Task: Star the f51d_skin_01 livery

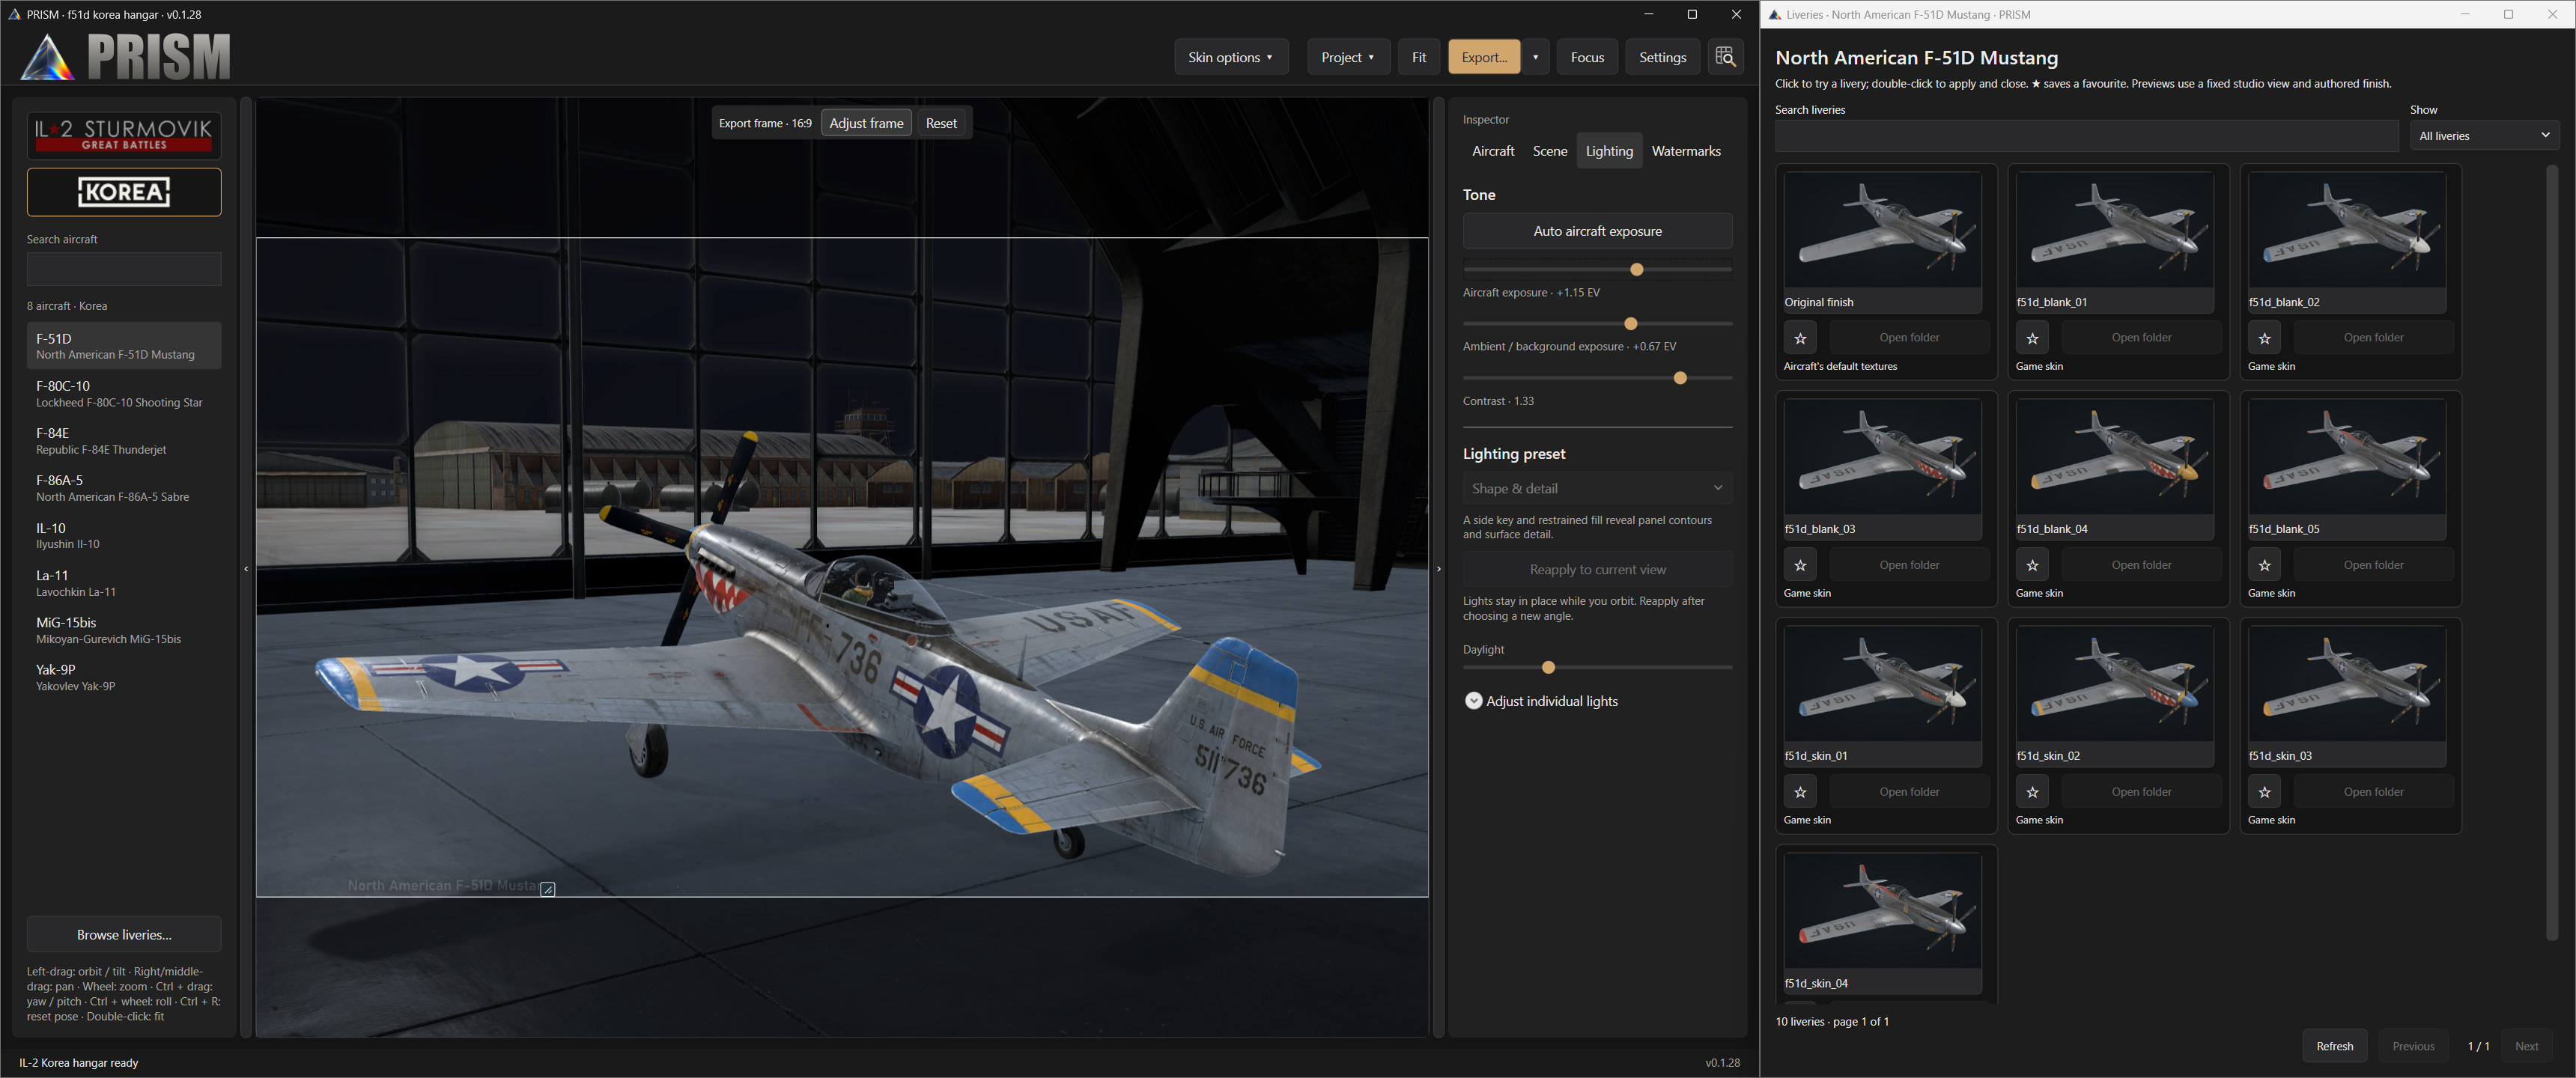Action: point(1800,792)
